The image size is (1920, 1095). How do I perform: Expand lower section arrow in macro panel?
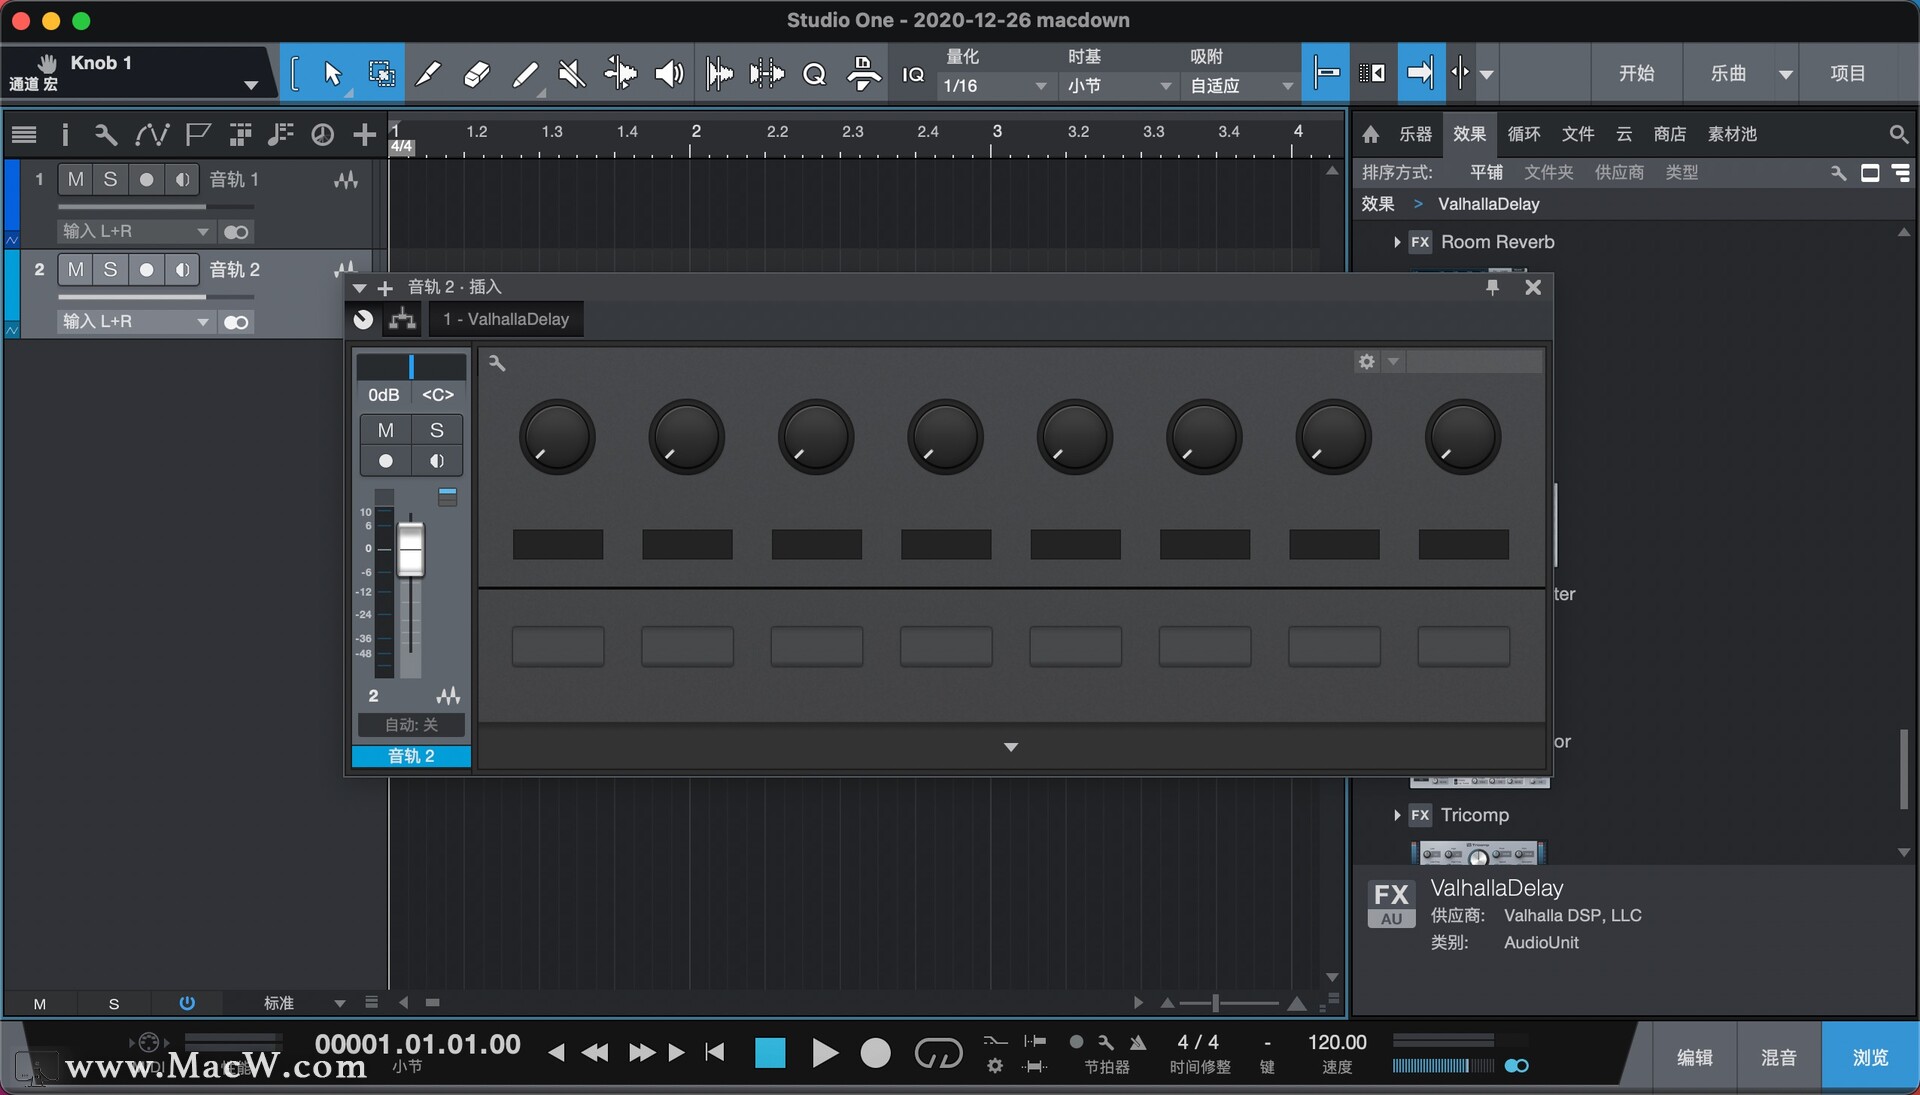pyautogui.click(x=1011, y=747)
